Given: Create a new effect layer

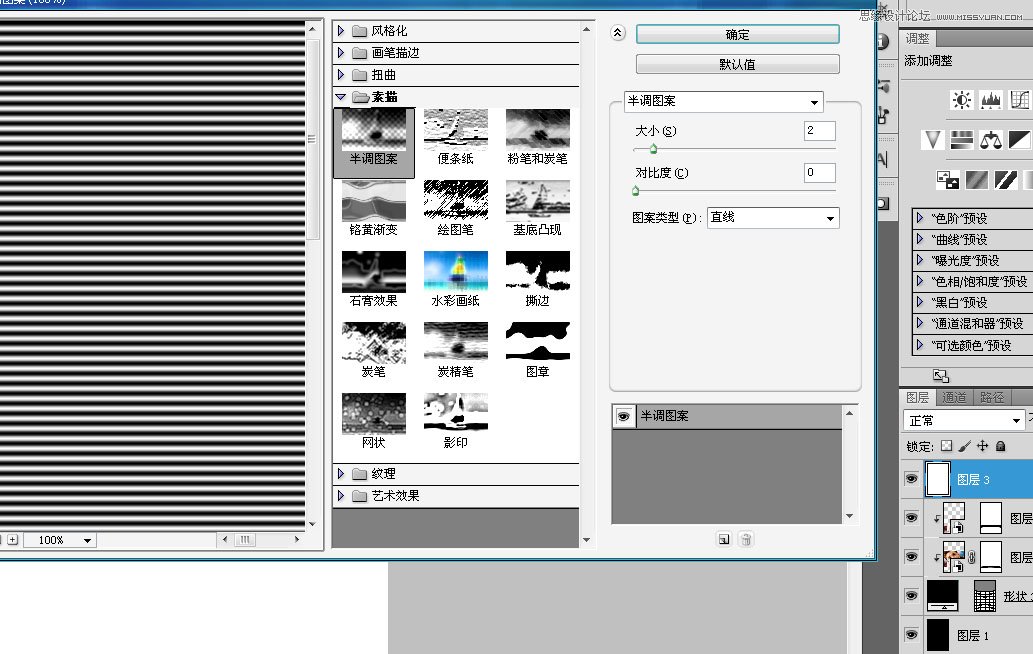Looking at the screenshot, I should click(724, 539).
